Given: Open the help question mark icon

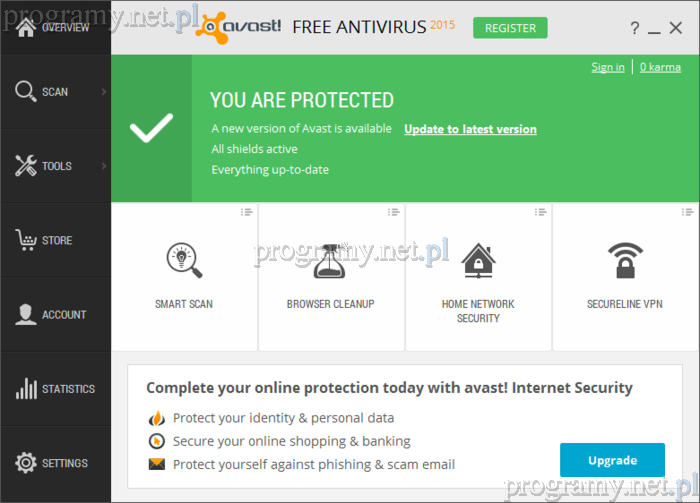Looking at the screenshot, I should [635, 28].
